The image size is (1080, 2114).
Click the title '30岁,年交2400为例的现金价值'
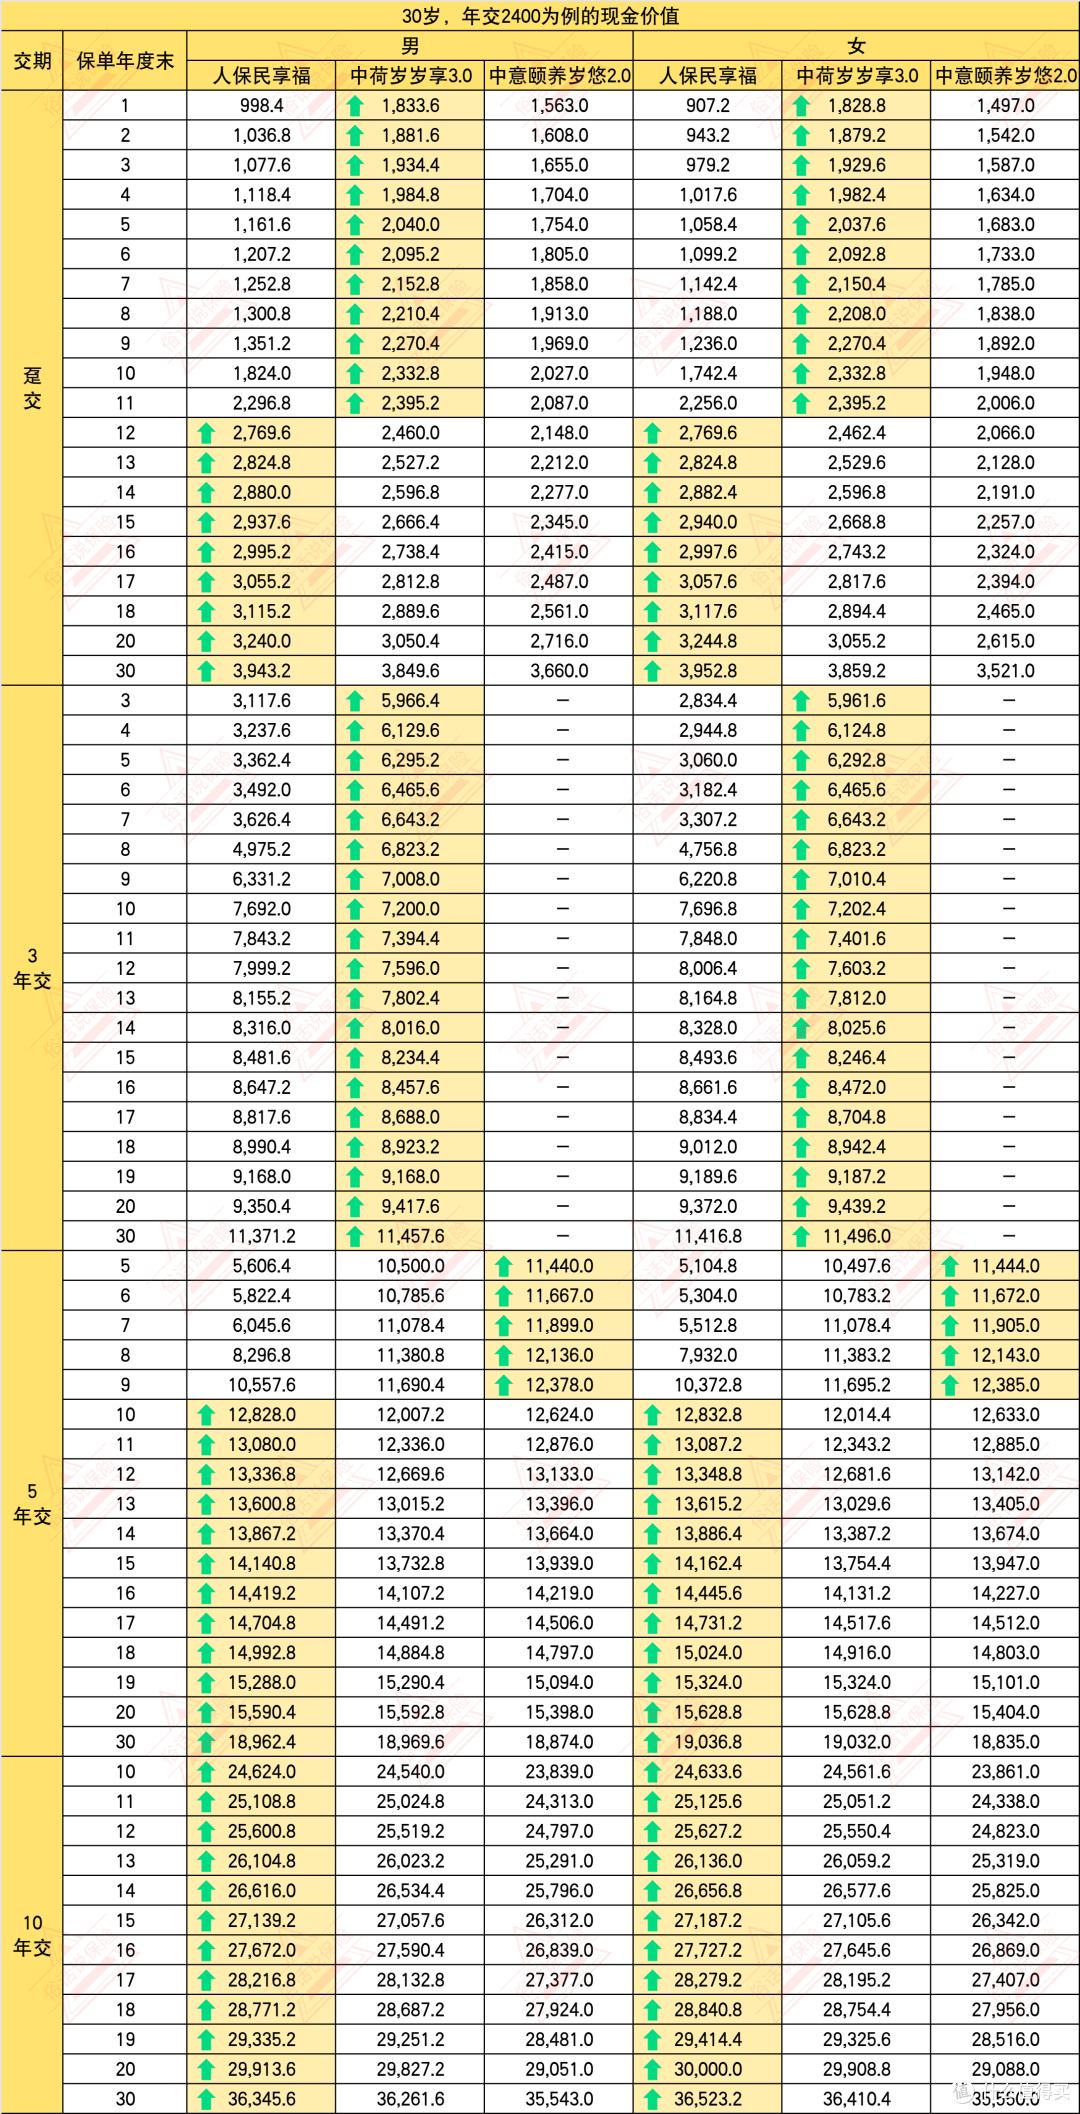540,16
